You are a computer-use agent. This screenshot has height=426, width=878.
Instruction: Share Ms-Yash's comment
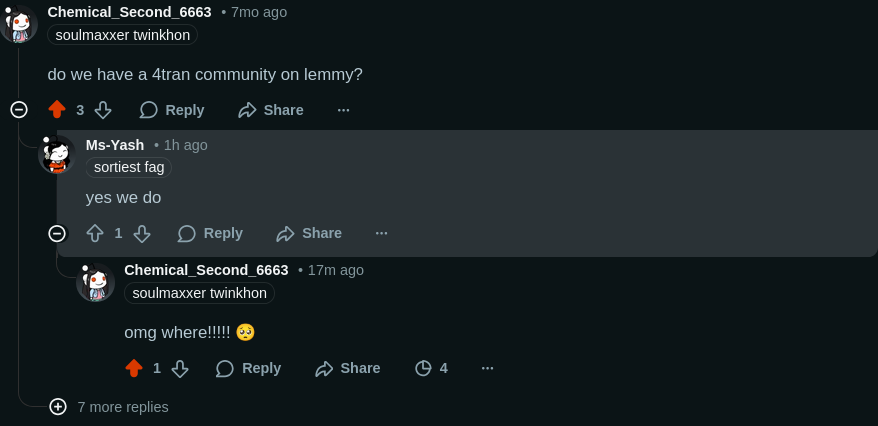pyautogui.click(x=309, y=233)
